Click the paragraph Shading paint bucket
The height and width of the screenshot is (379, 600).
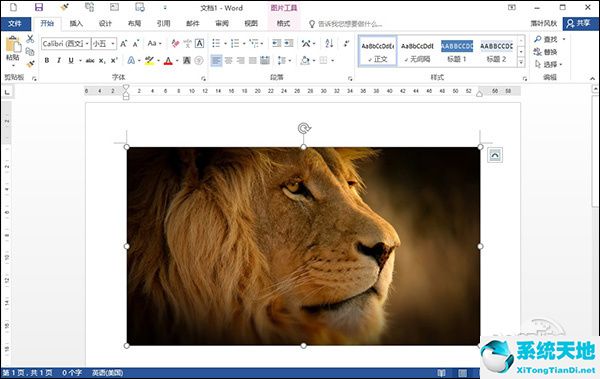pyautogui.click(x=305, y=60)
